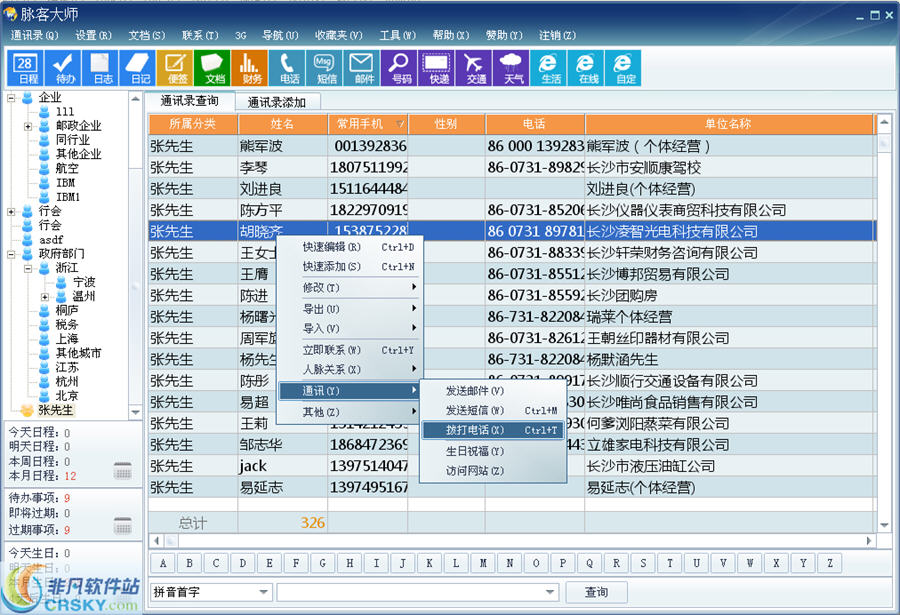The width and height of the screenshot is (900, 615).
Task: Select the 宁波 tree item
Action: 84,282
